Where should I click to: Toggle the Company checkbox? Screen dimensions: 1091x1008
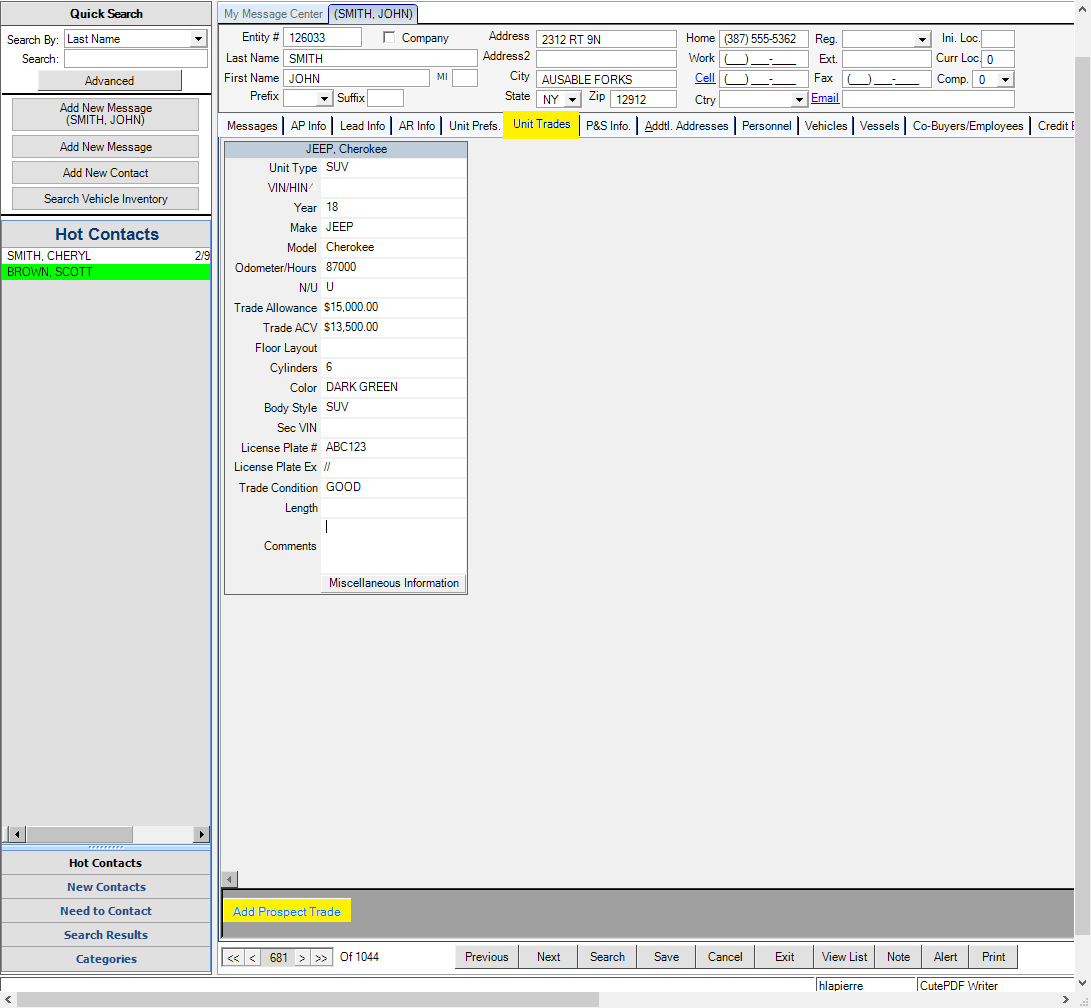(x=390, y=38)
